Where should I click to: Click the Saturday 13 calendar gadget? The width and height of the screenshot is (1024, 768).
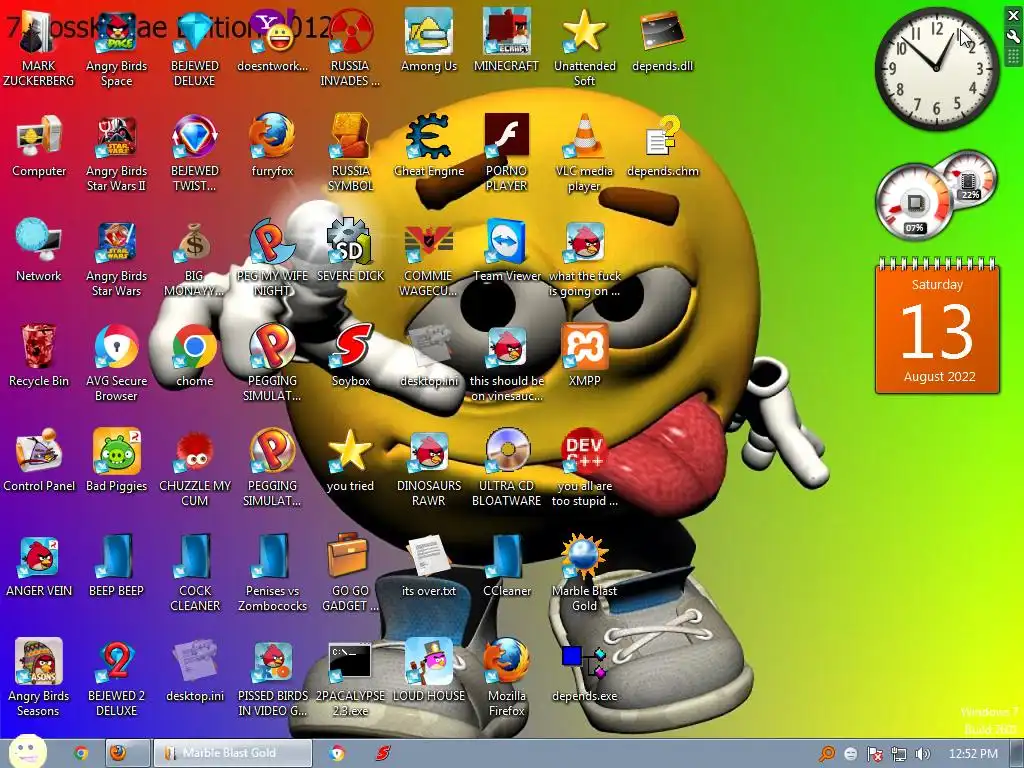[938, 327]
